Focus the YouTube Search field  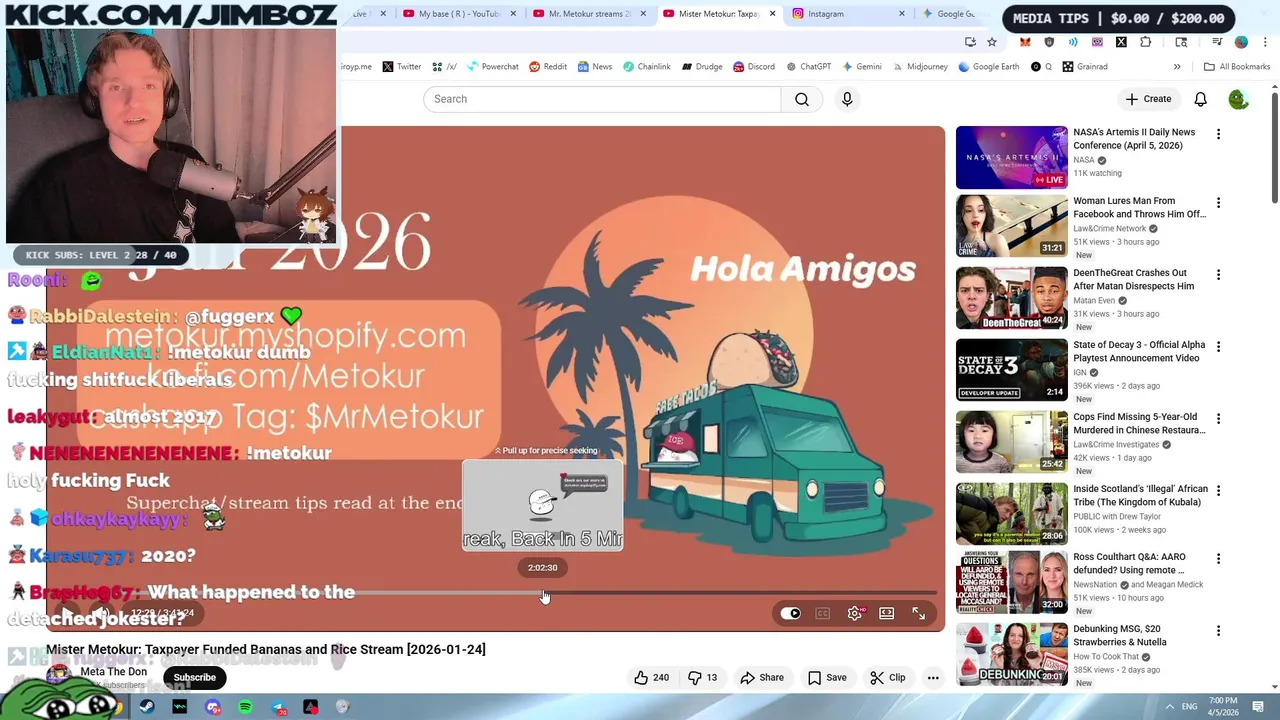tap(602, 99)
